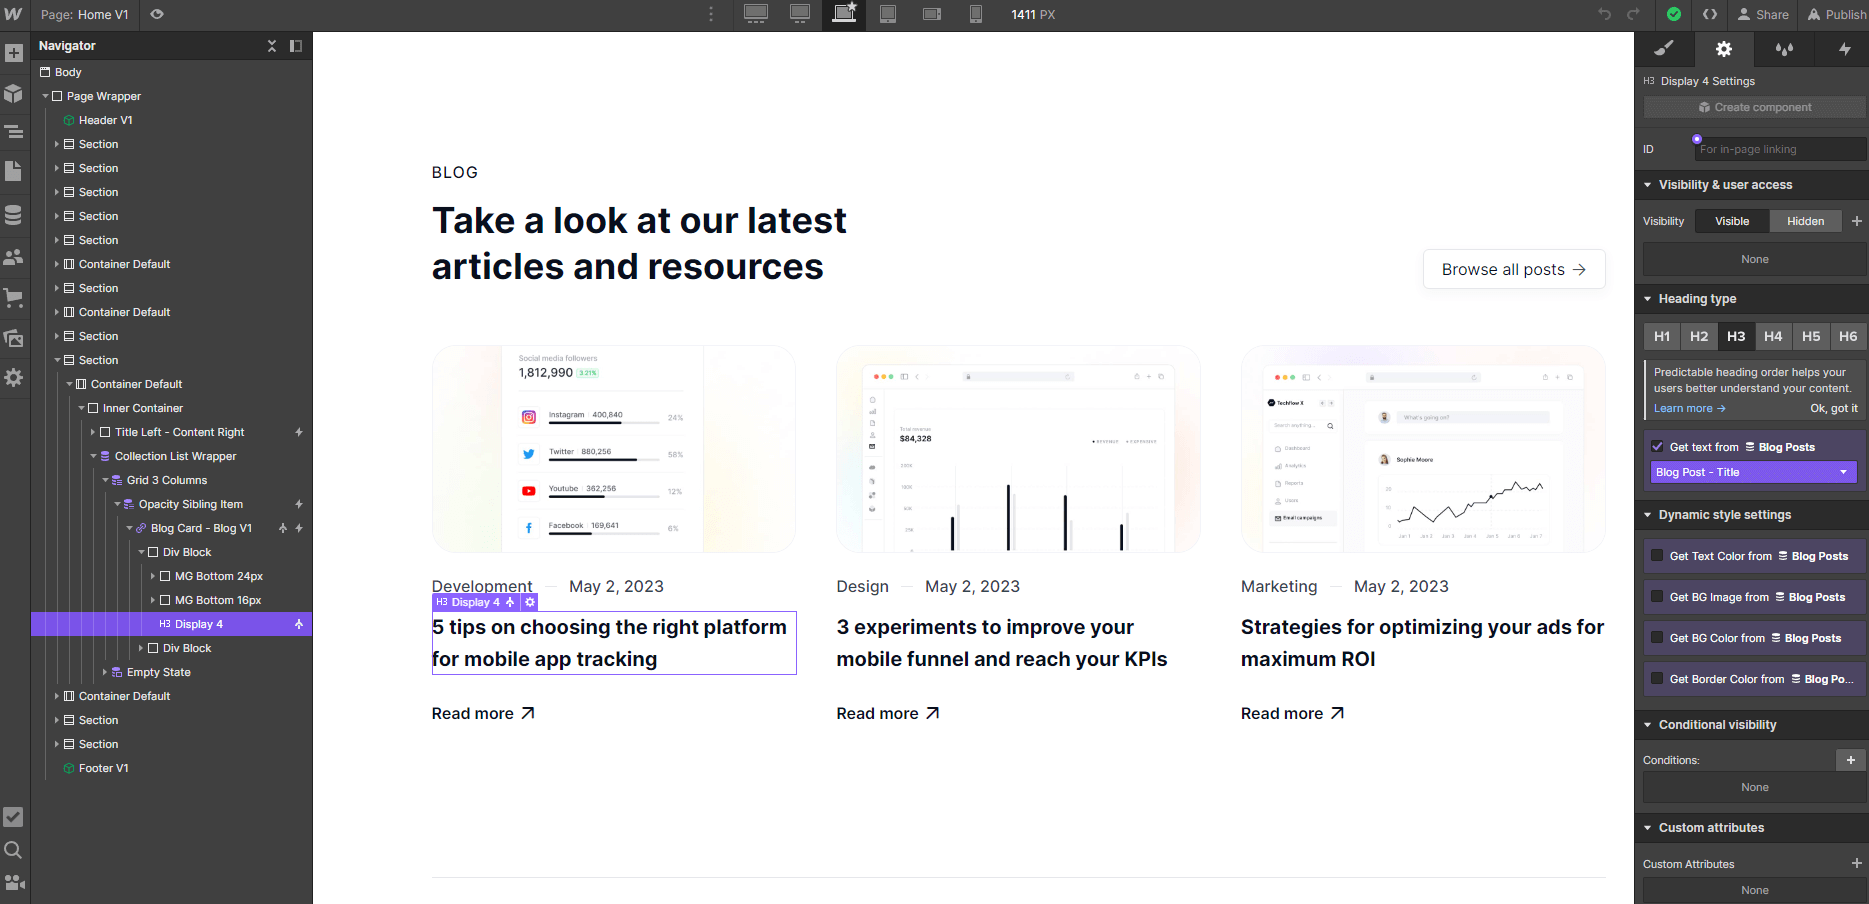Set visibility to Visible

[1731, 220]
